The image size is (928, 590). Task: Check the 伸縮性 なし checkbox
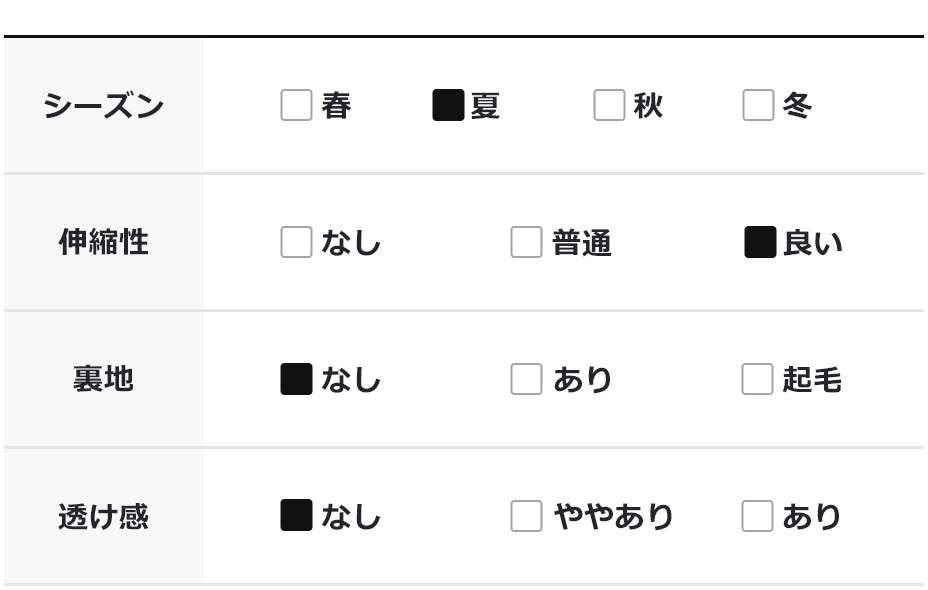296,242
